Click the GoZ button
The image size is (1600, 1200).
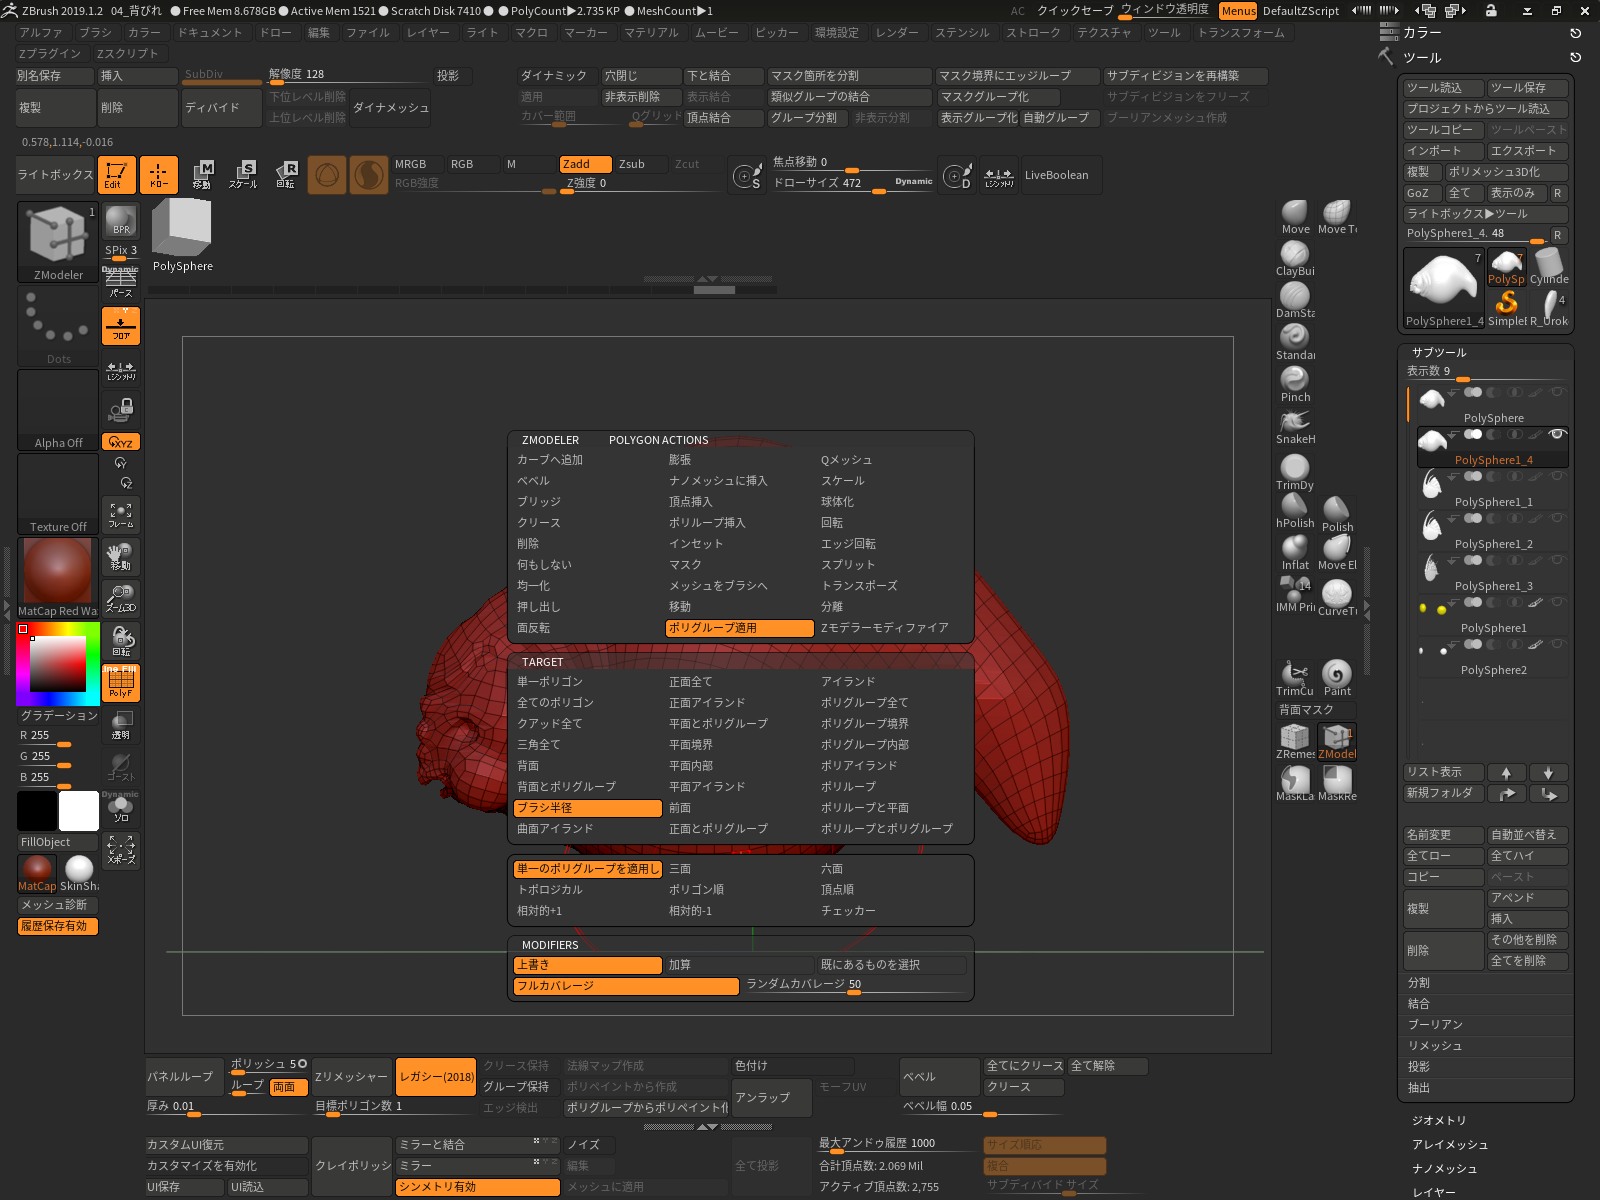[1422, 193]
